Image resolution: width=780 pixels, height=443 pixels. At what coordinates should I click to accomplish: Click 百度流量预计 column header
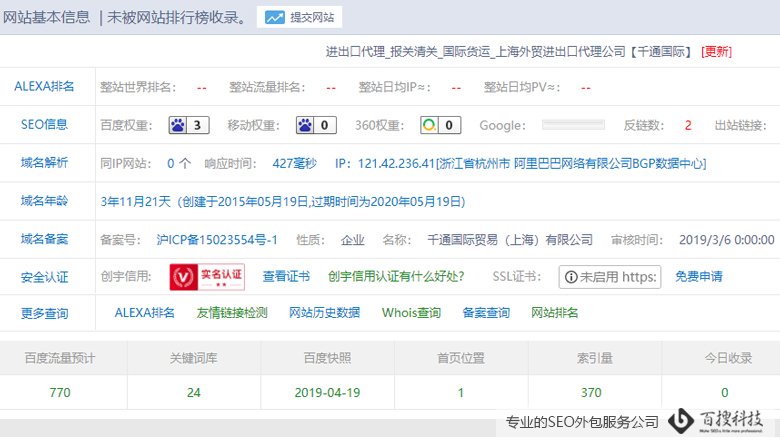[x=60, y=358]
